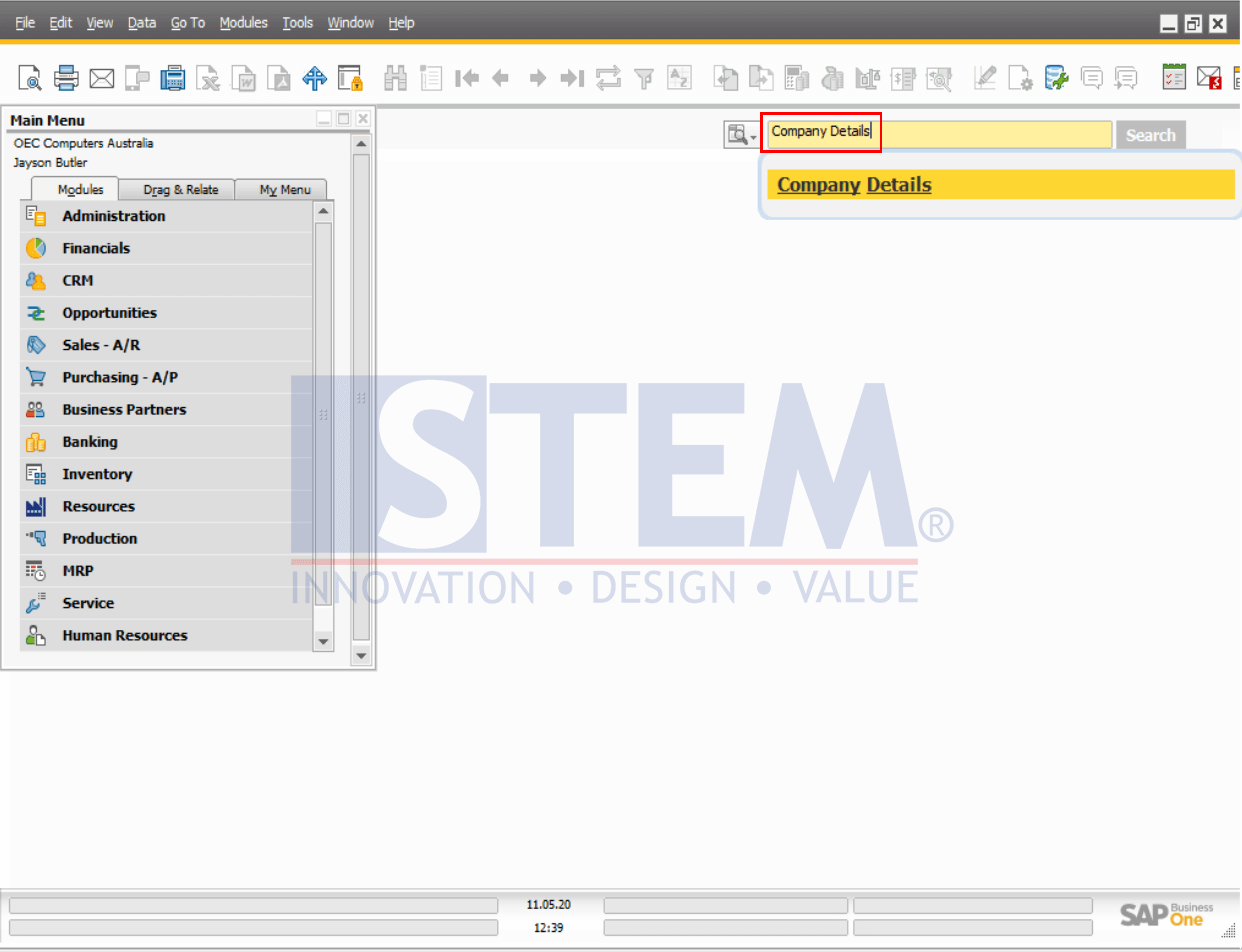Viewport: 1242px width, 952px height.
Task: Go to the Next Record arrow
Action: pos(537,78)
